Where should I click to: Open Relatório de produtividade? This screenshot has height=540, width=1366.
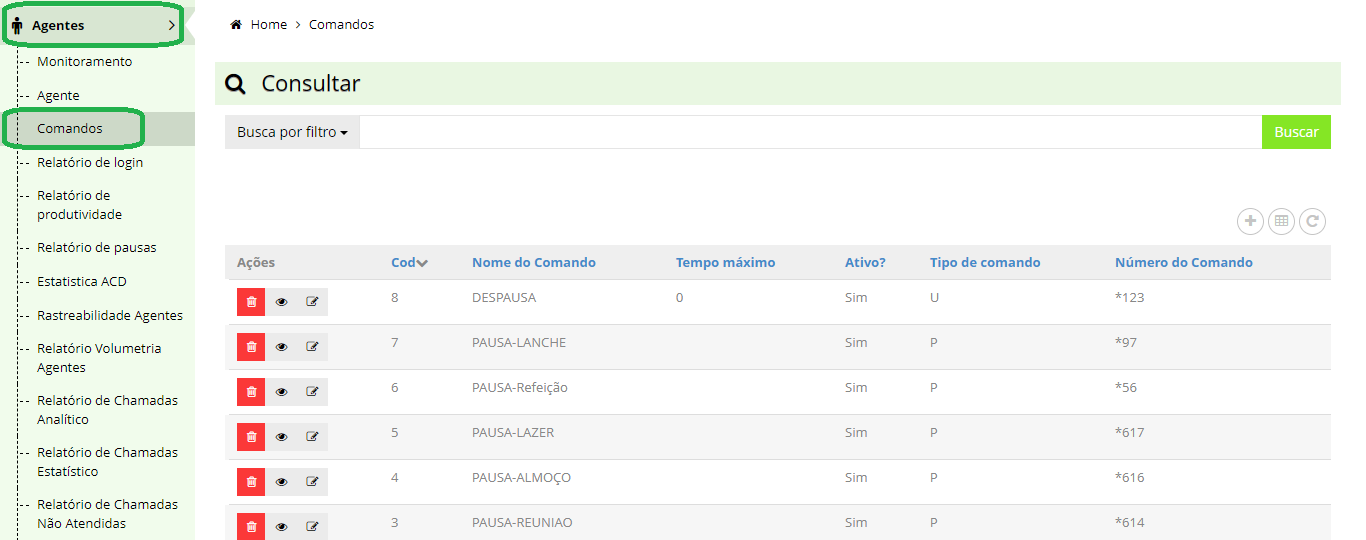79,205
